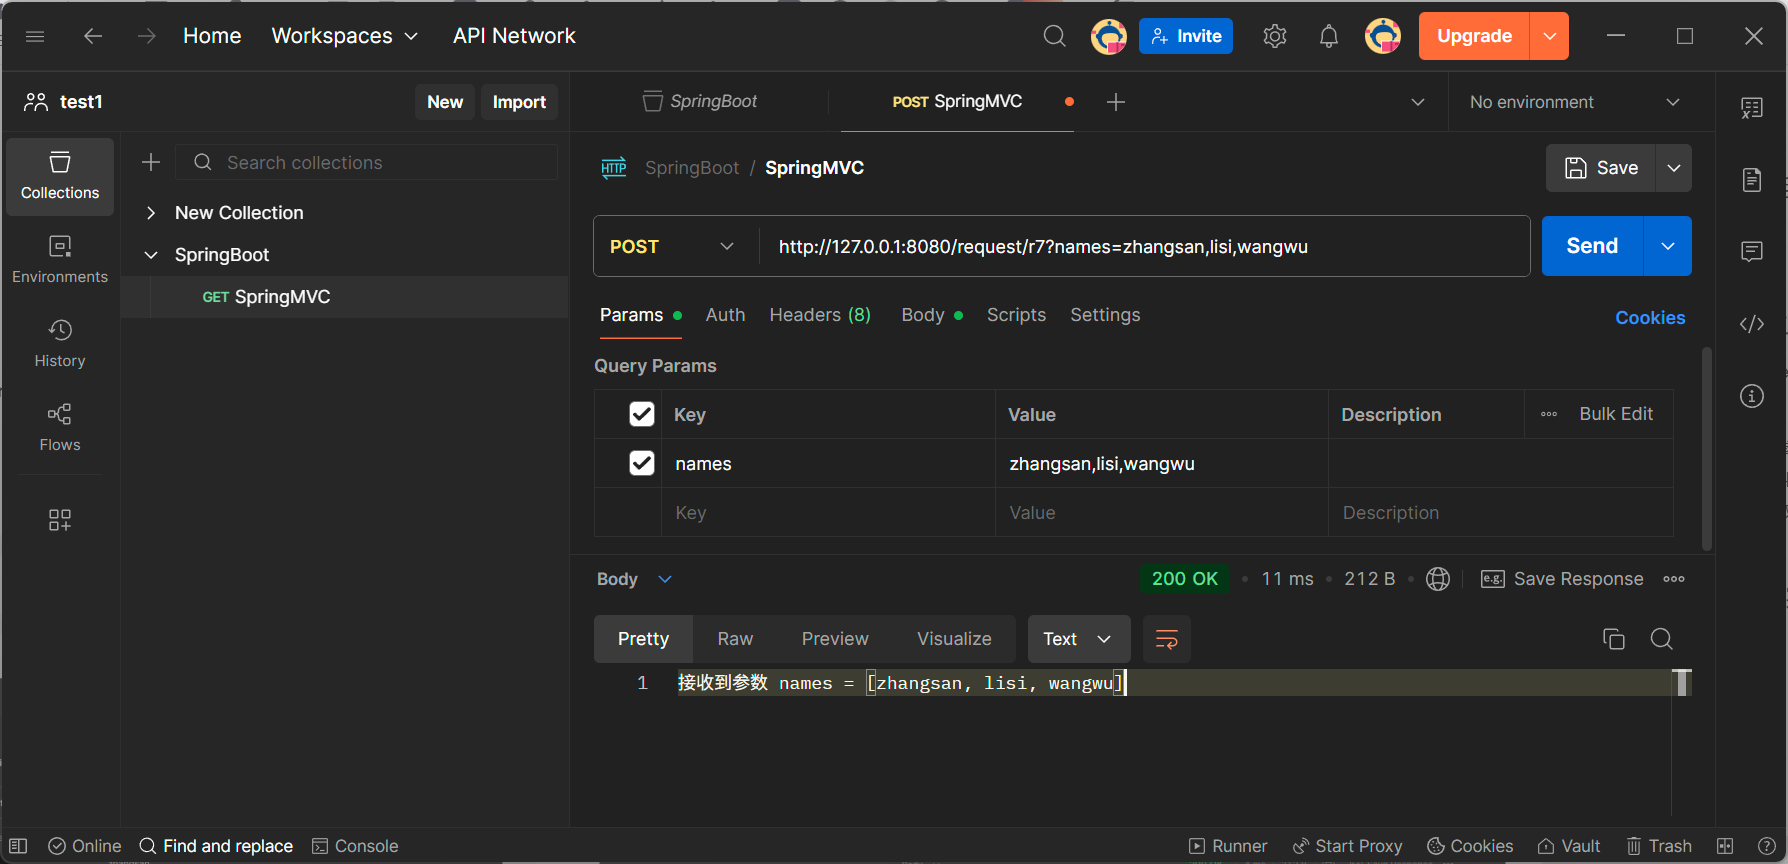Open the SpringBoot collection tab

click(700, 102)
